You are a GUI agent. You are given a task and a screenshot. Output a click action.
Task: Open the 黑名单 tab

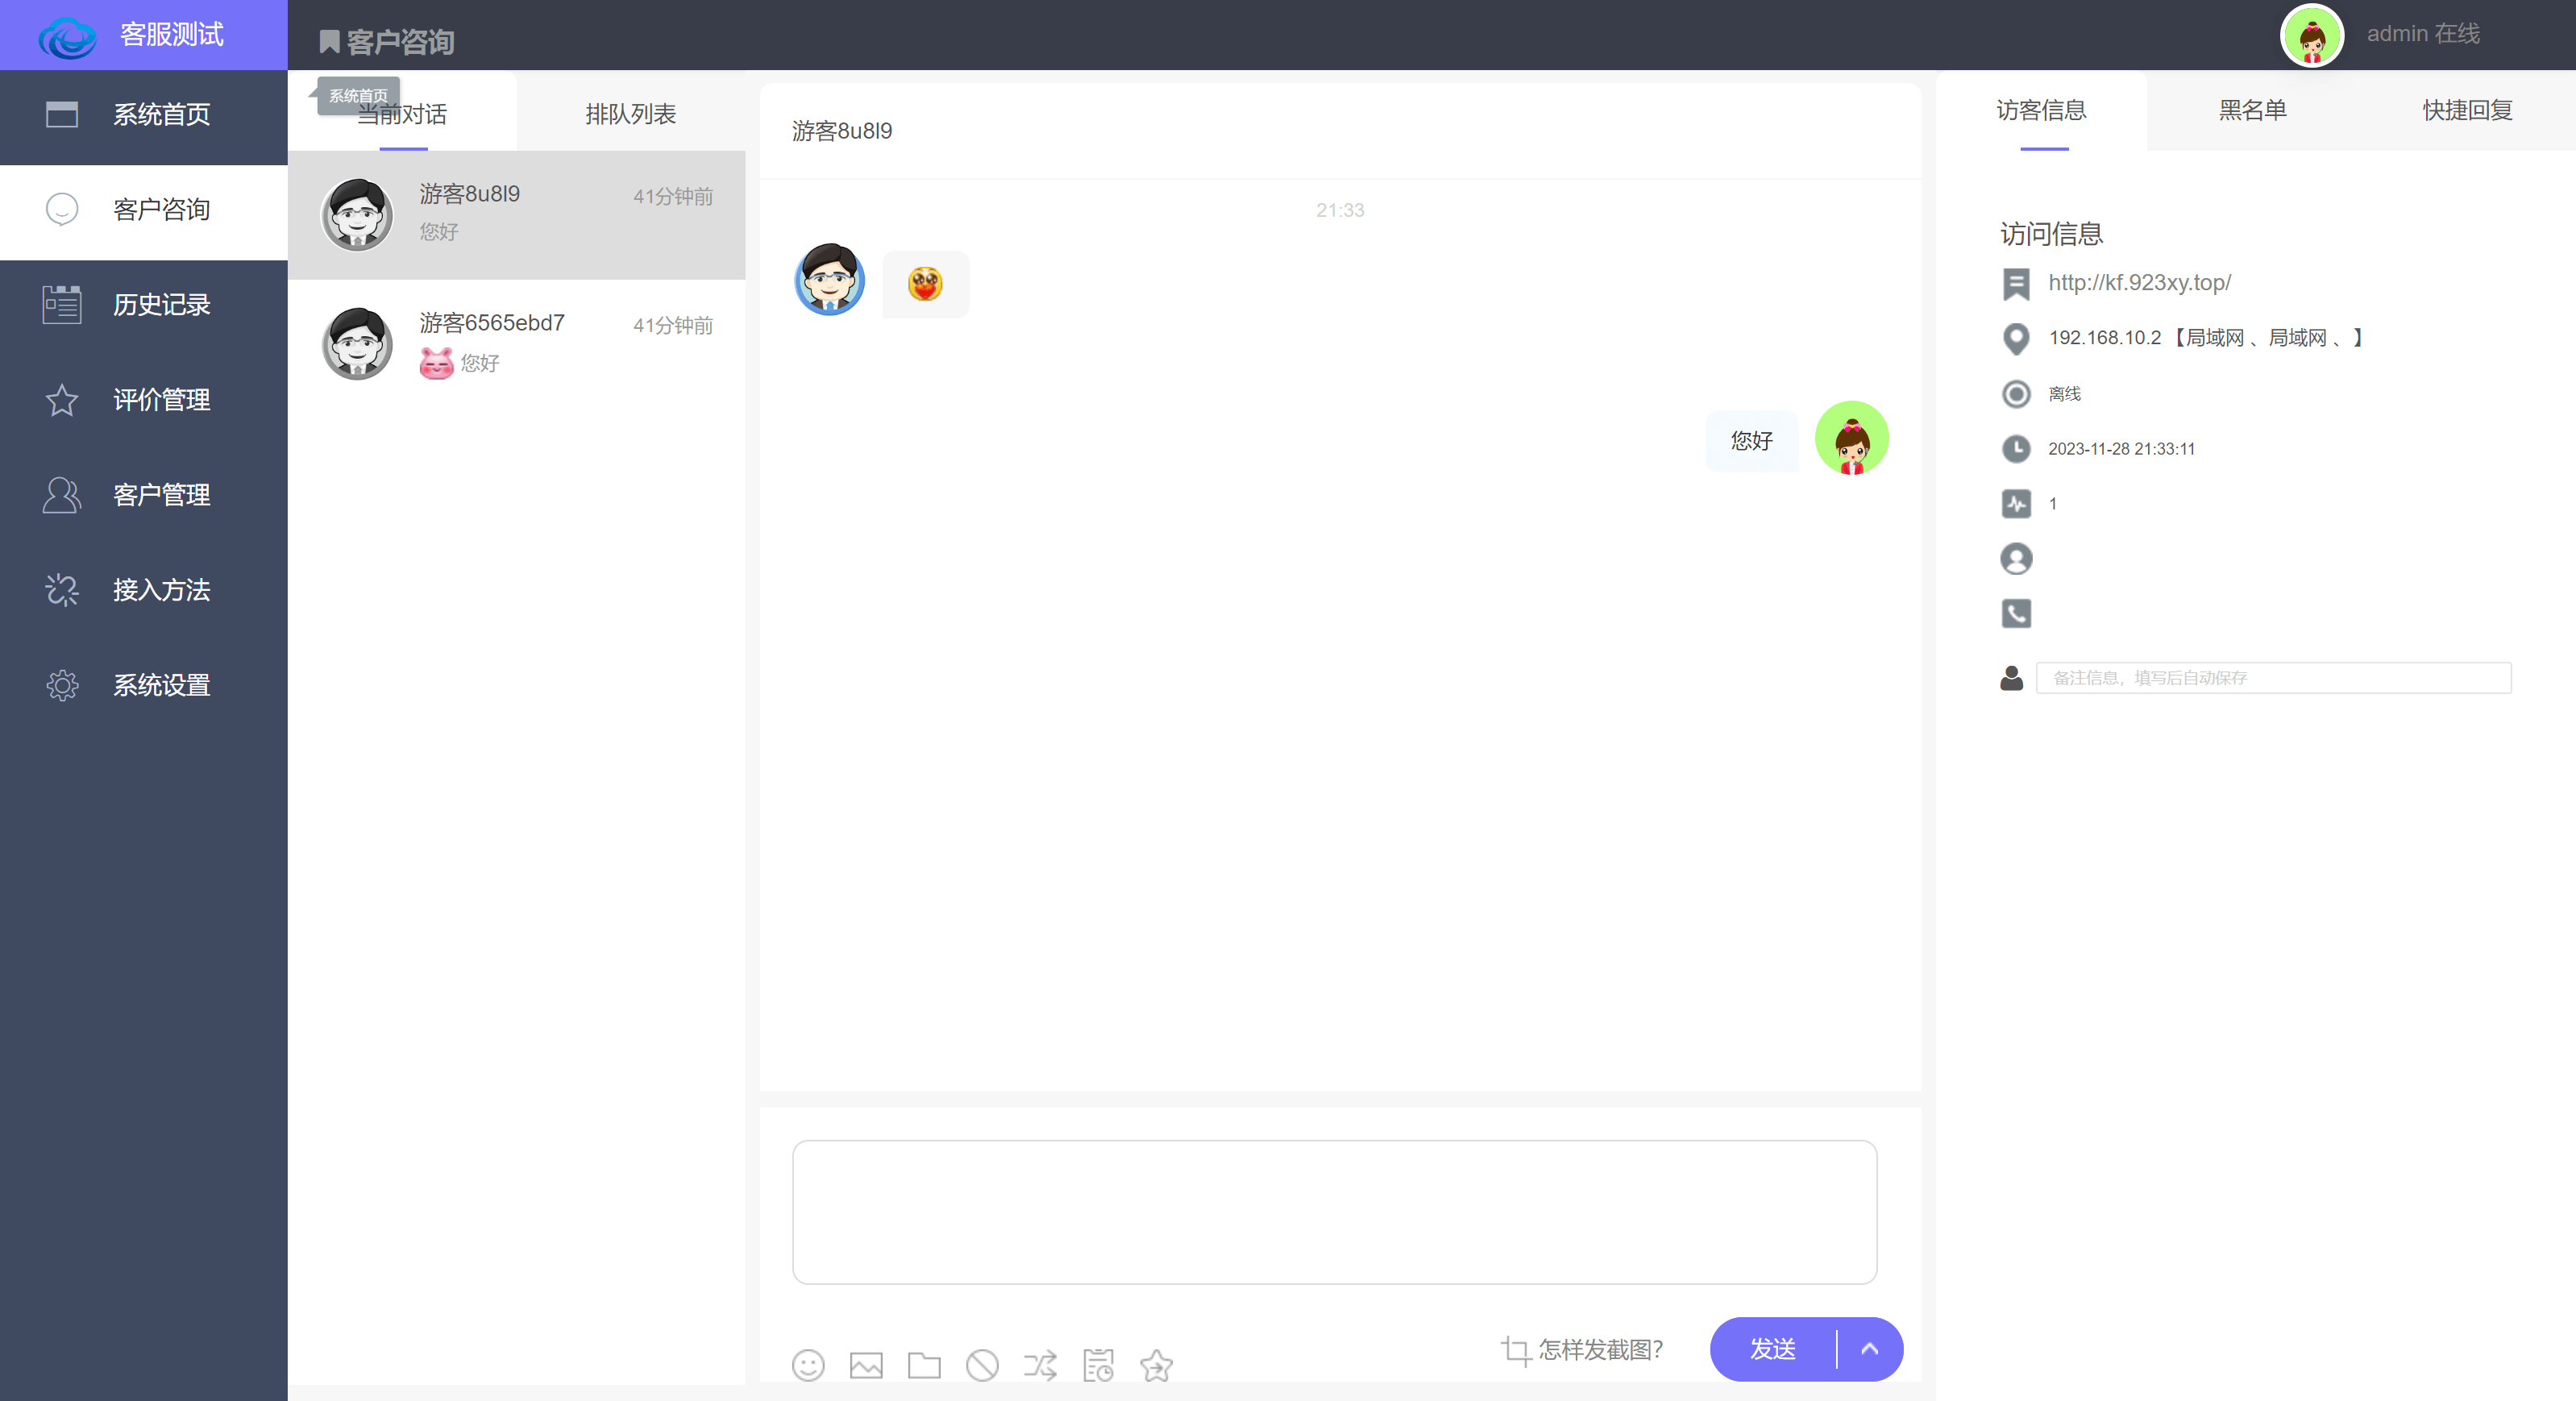pos(2253,110)
